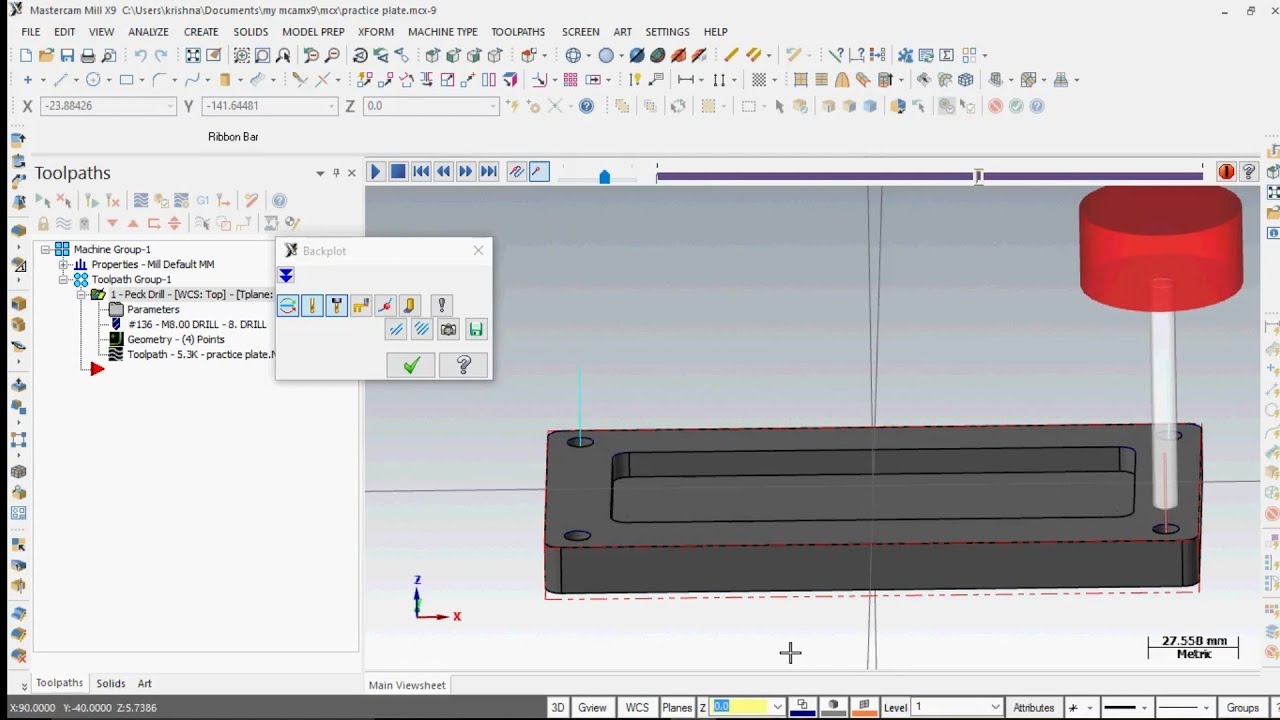
Task: Close the Backplot dialog
Action: click(x=478, y=250)
